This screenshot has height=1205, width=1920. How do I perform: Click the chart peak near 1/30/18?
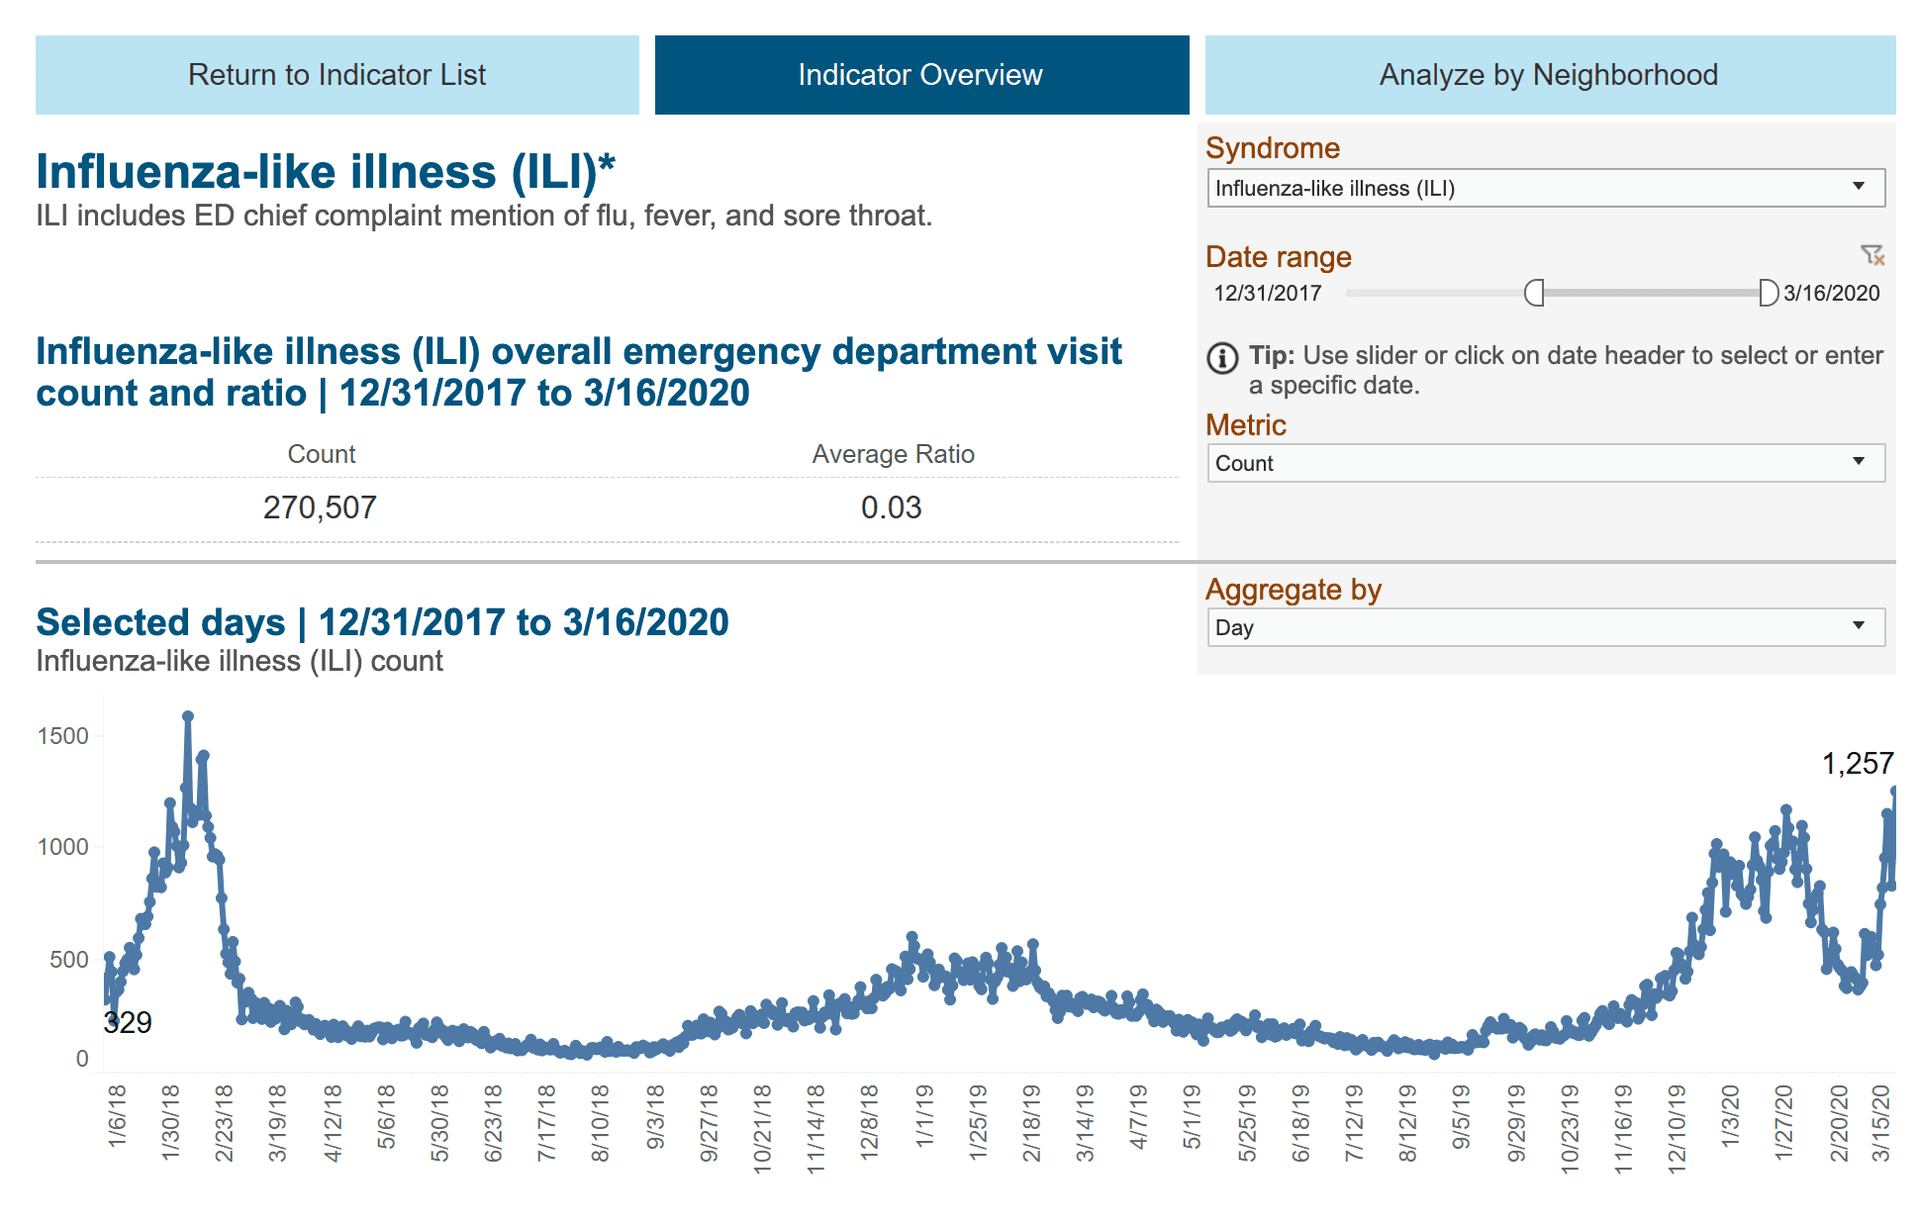coord(188,717)
